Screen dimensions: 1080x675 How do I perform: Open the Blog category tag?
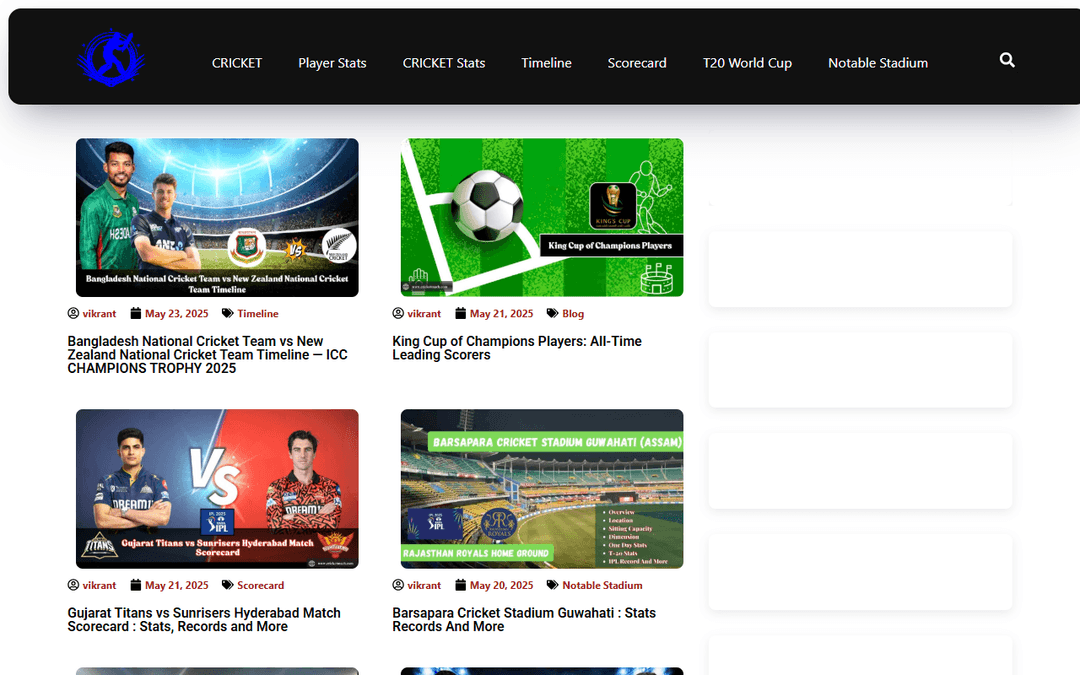(573, 314)
